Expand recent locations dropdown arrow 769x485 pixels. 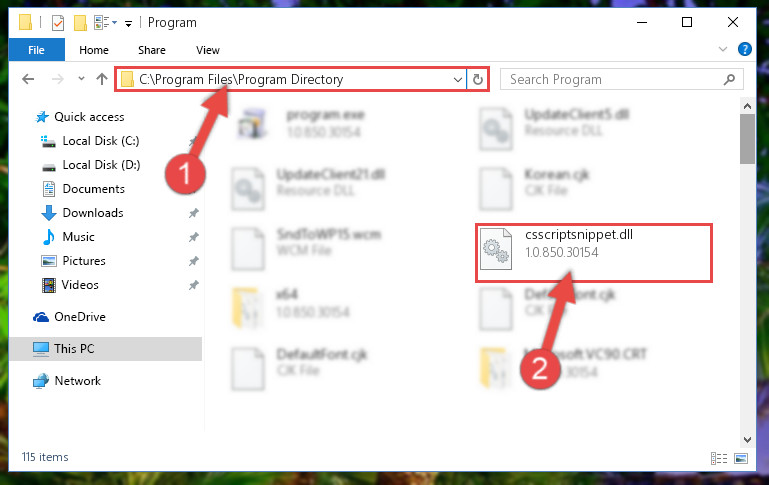(81, 78)
